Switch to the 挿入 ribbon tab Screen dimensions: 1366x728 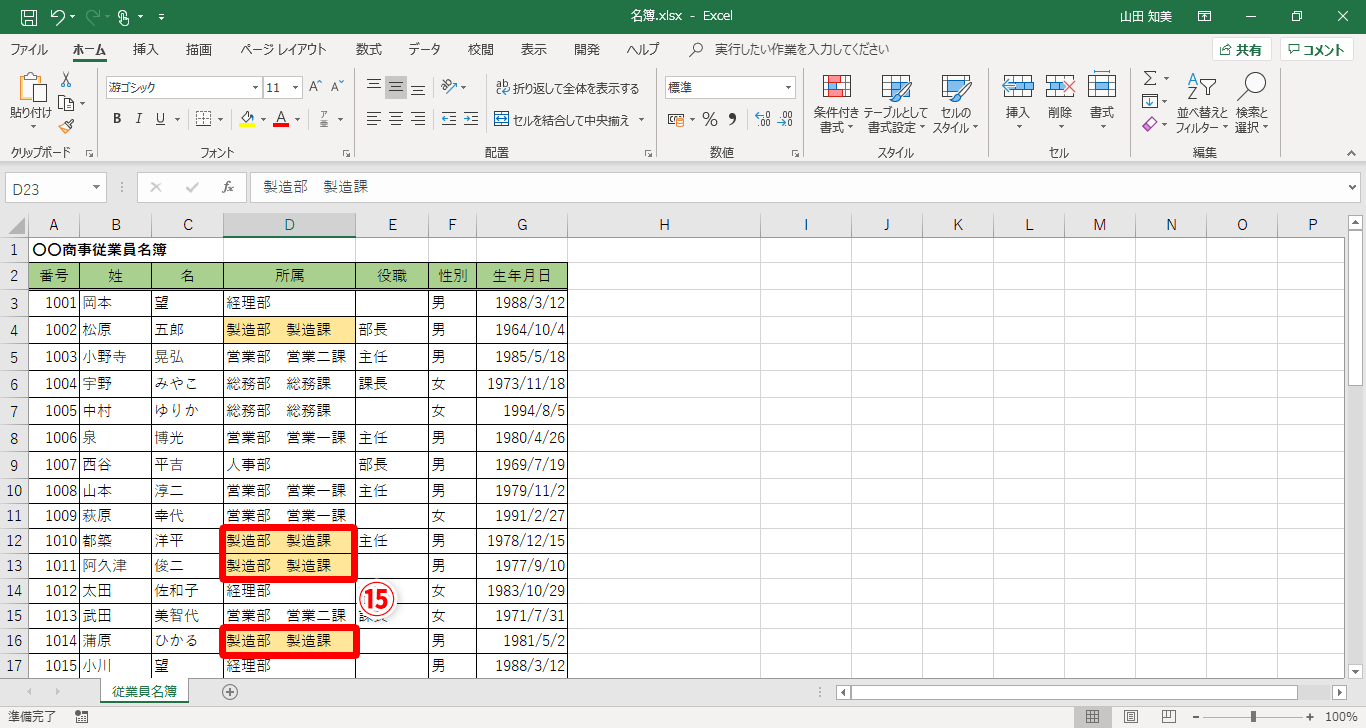(146, 49)
